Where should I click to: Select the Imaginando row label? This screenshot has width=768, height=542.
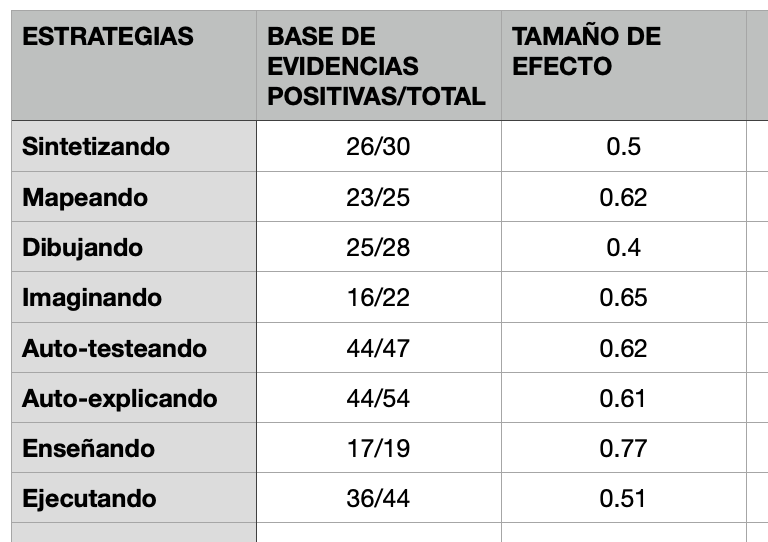point(92,298)
